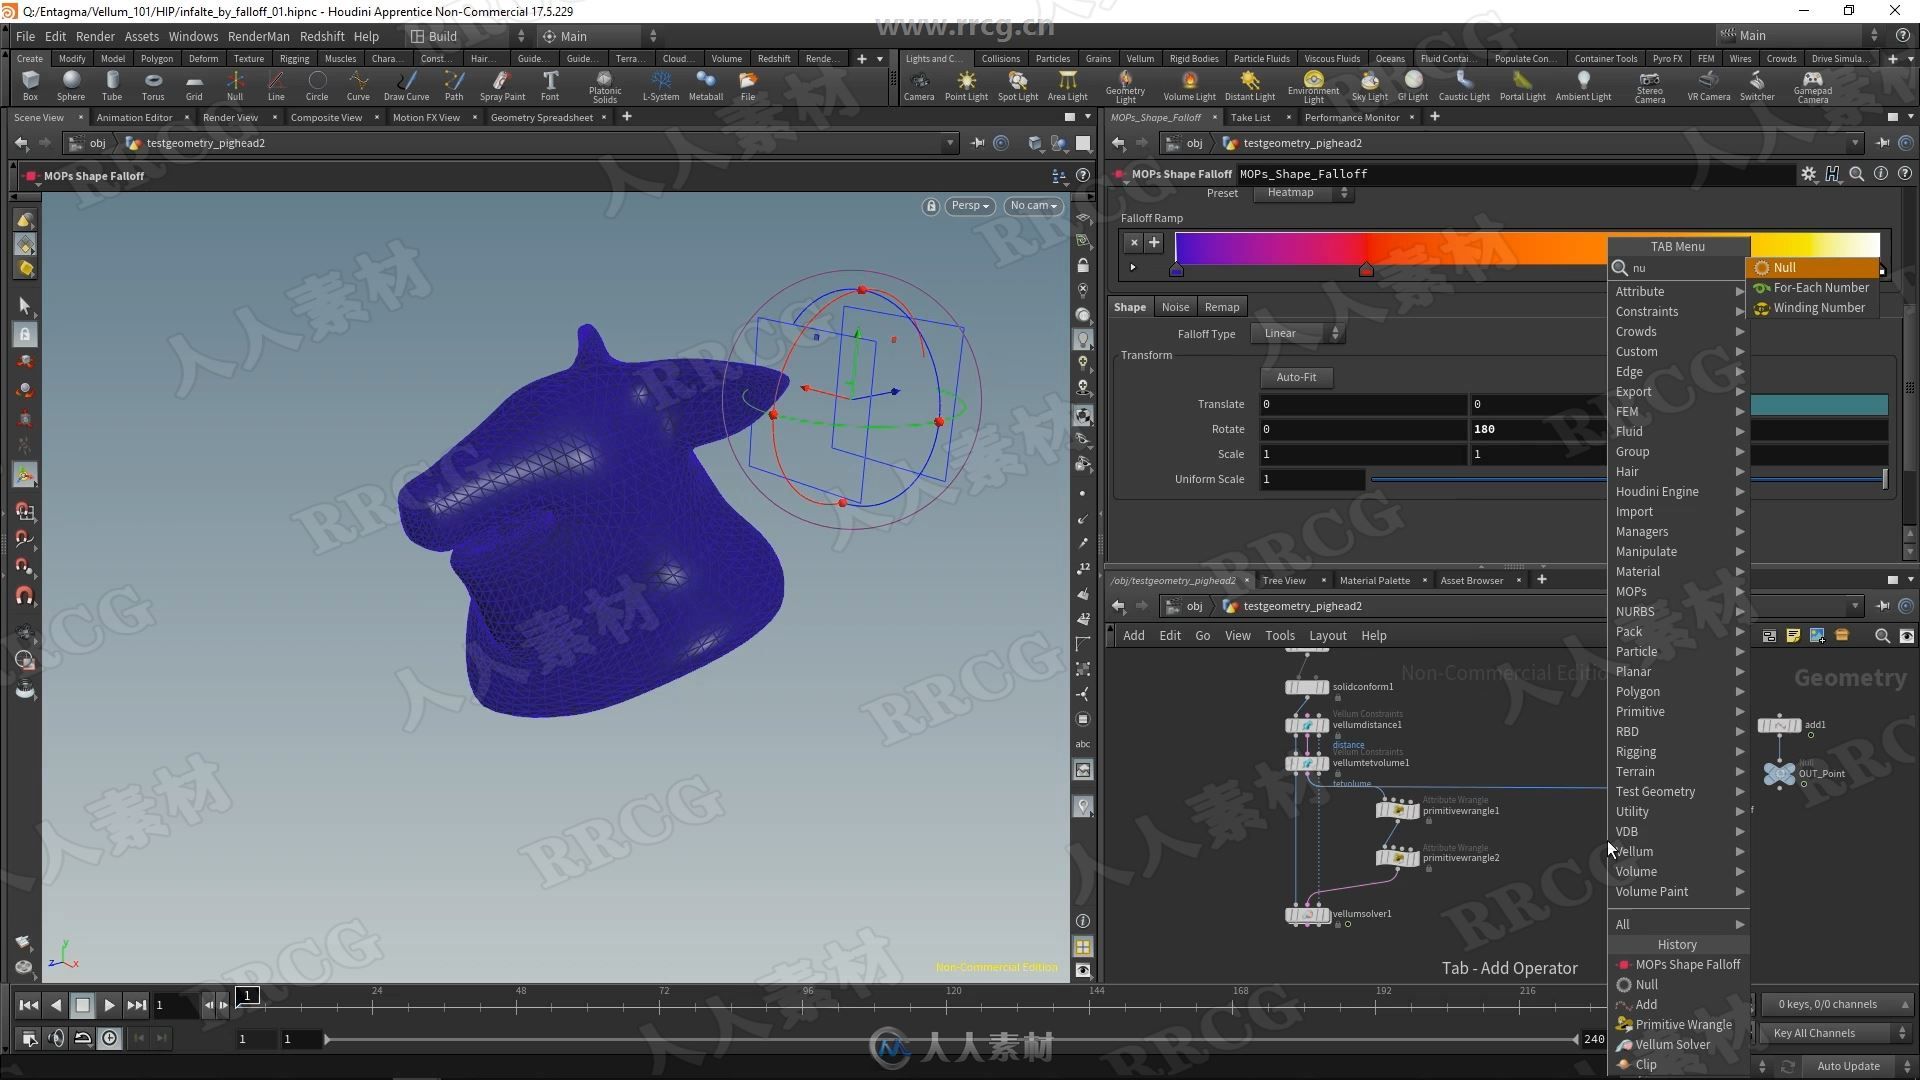Click the red ramp color marker
Viewport: 1920px width, 1080px height.
click(1366, 270)
